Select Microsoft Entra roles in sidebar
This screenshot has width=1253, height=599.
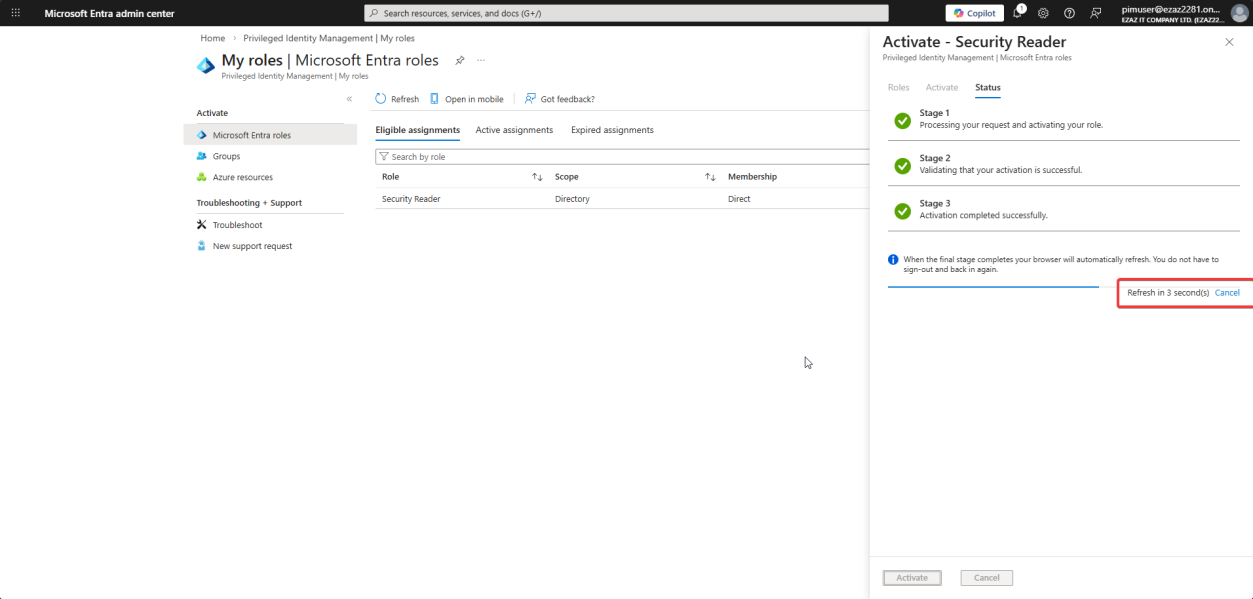click(270, 135)
